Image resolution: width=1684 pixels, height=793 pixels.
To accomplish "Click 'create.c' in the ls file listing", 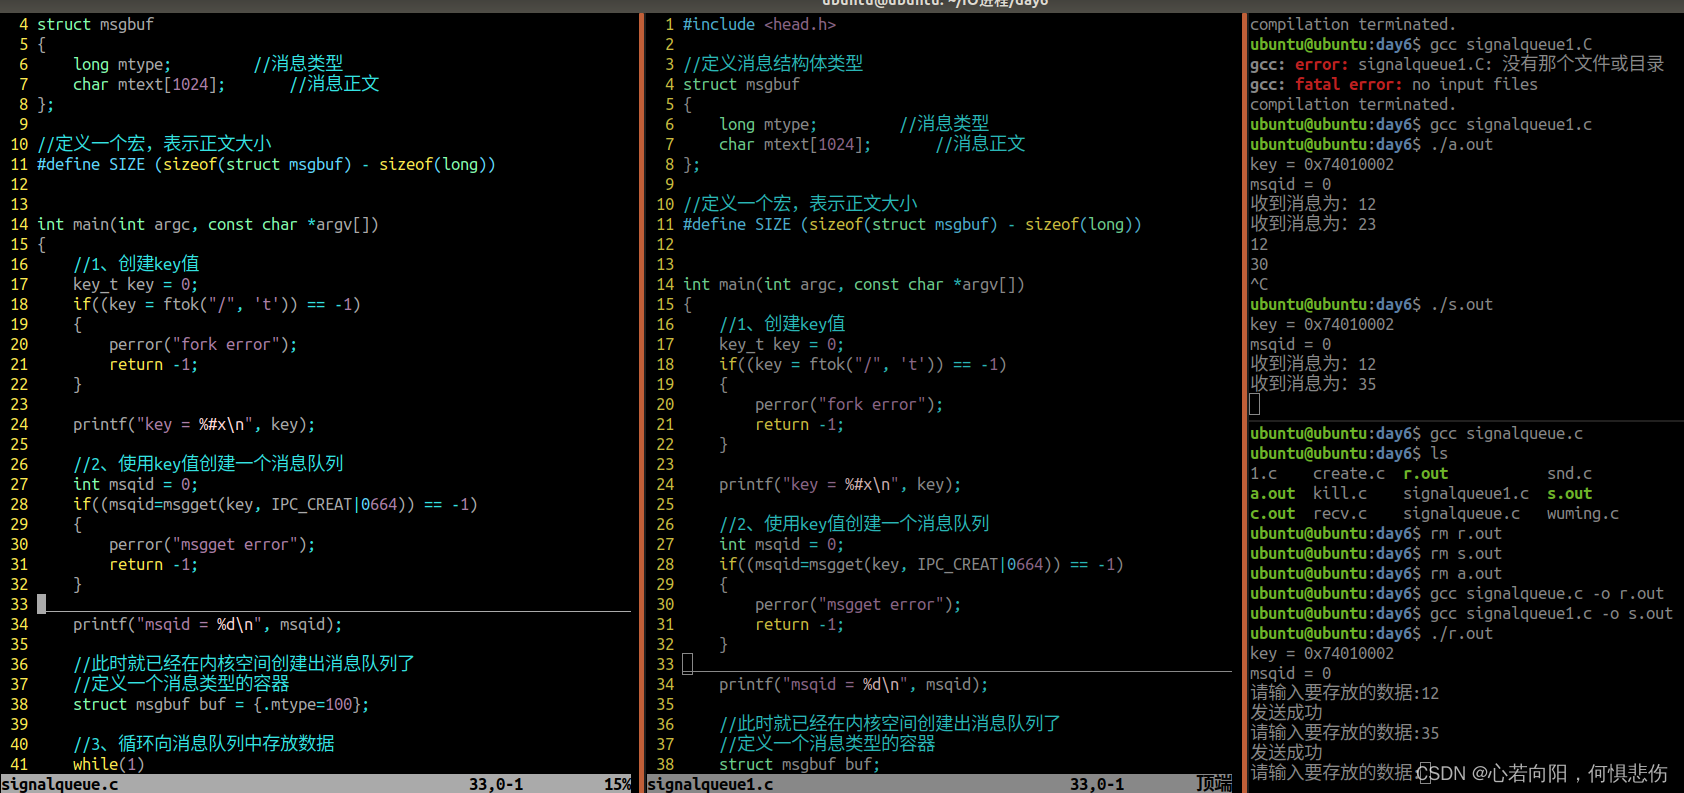I will point(1349,473).
